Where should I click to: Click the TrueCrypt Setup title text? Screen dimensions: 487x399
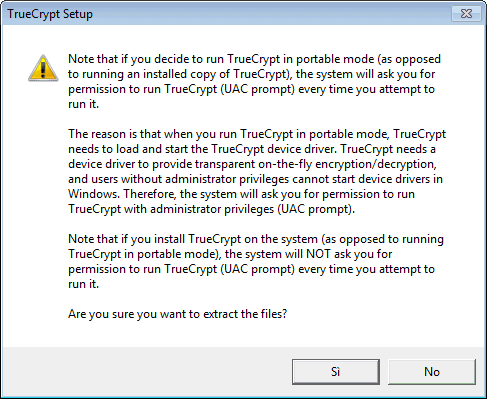(50, 14)
